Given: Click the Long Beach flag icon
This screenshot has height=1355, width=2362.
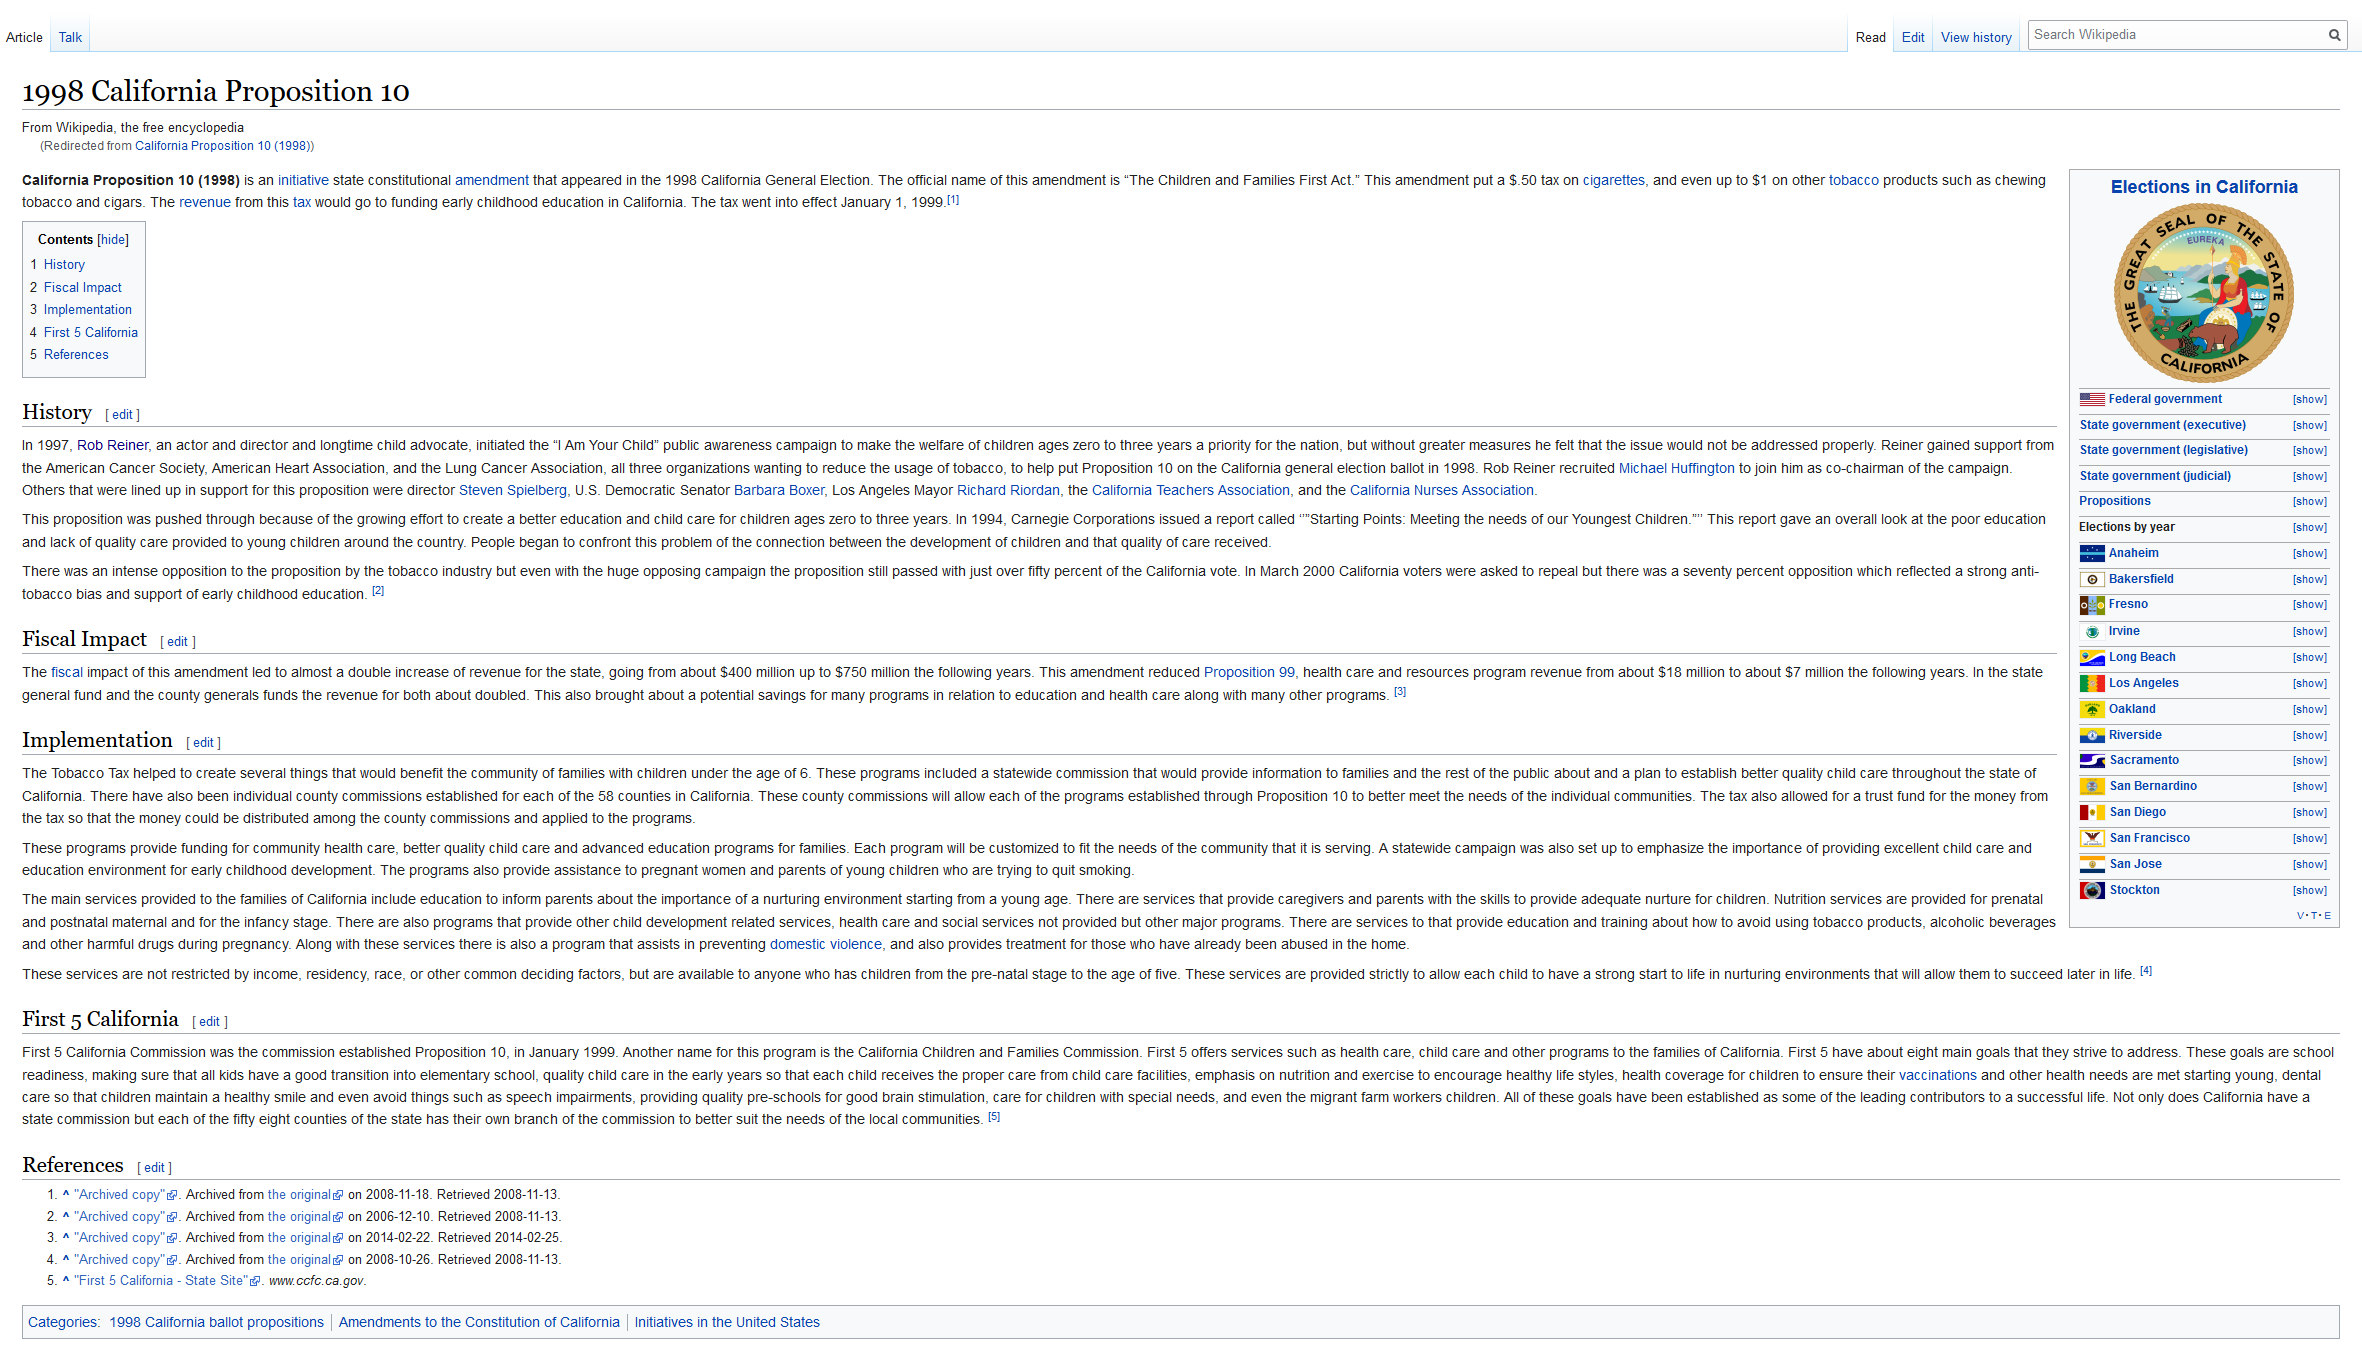Looking at the screenshot, I should [x=2092, y=657].
